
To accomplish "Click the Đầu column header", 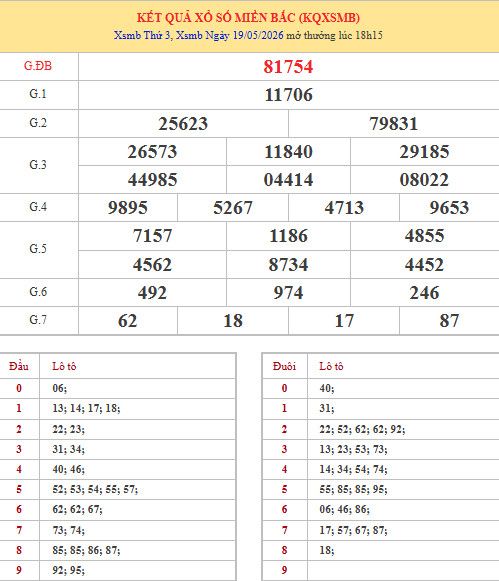I will pos(19,366).
